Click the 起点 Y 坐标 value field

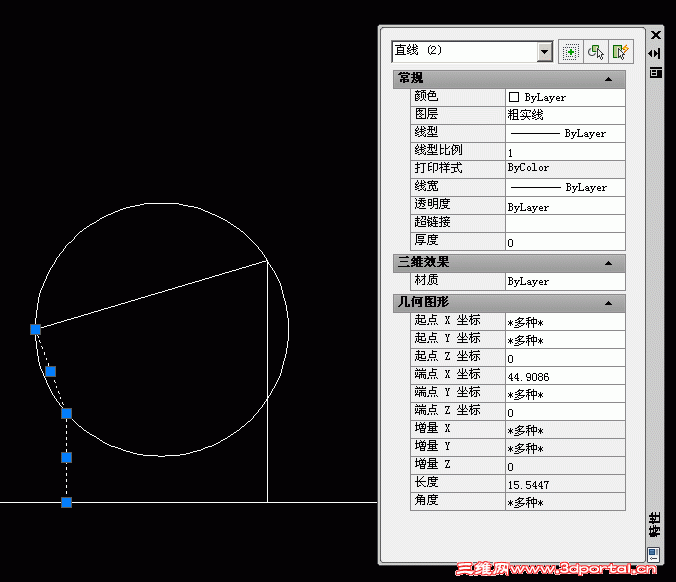pyautogui.click(x=565, y=340)
